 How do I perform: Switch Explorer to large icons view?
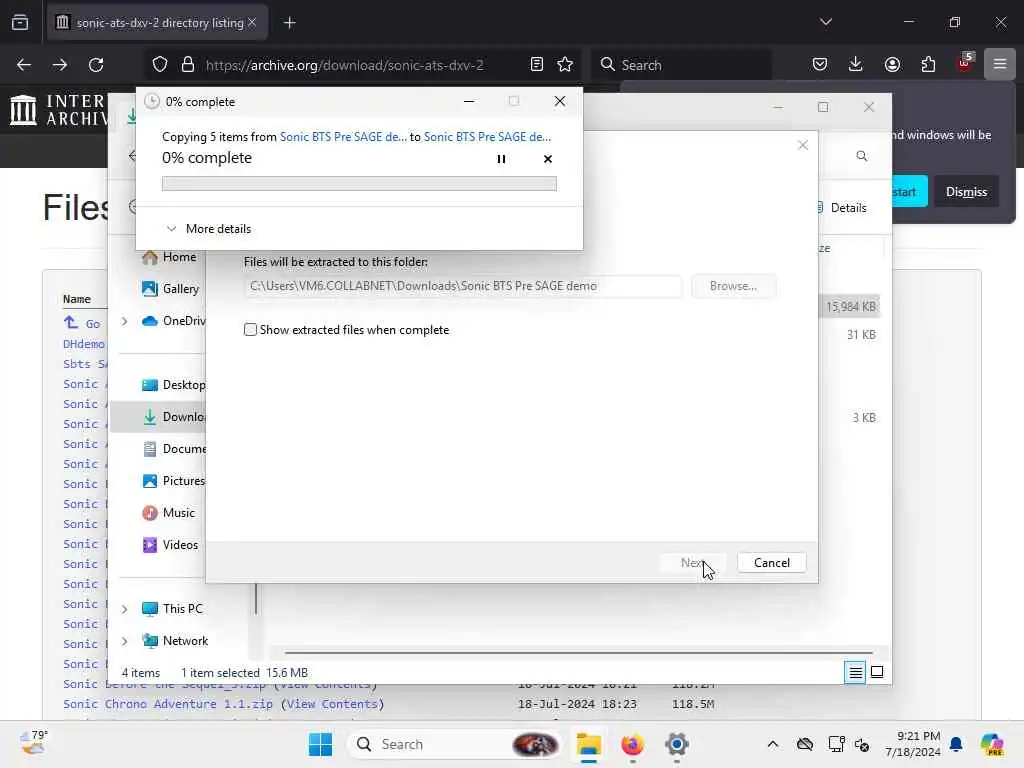click(x=877, y=672)
